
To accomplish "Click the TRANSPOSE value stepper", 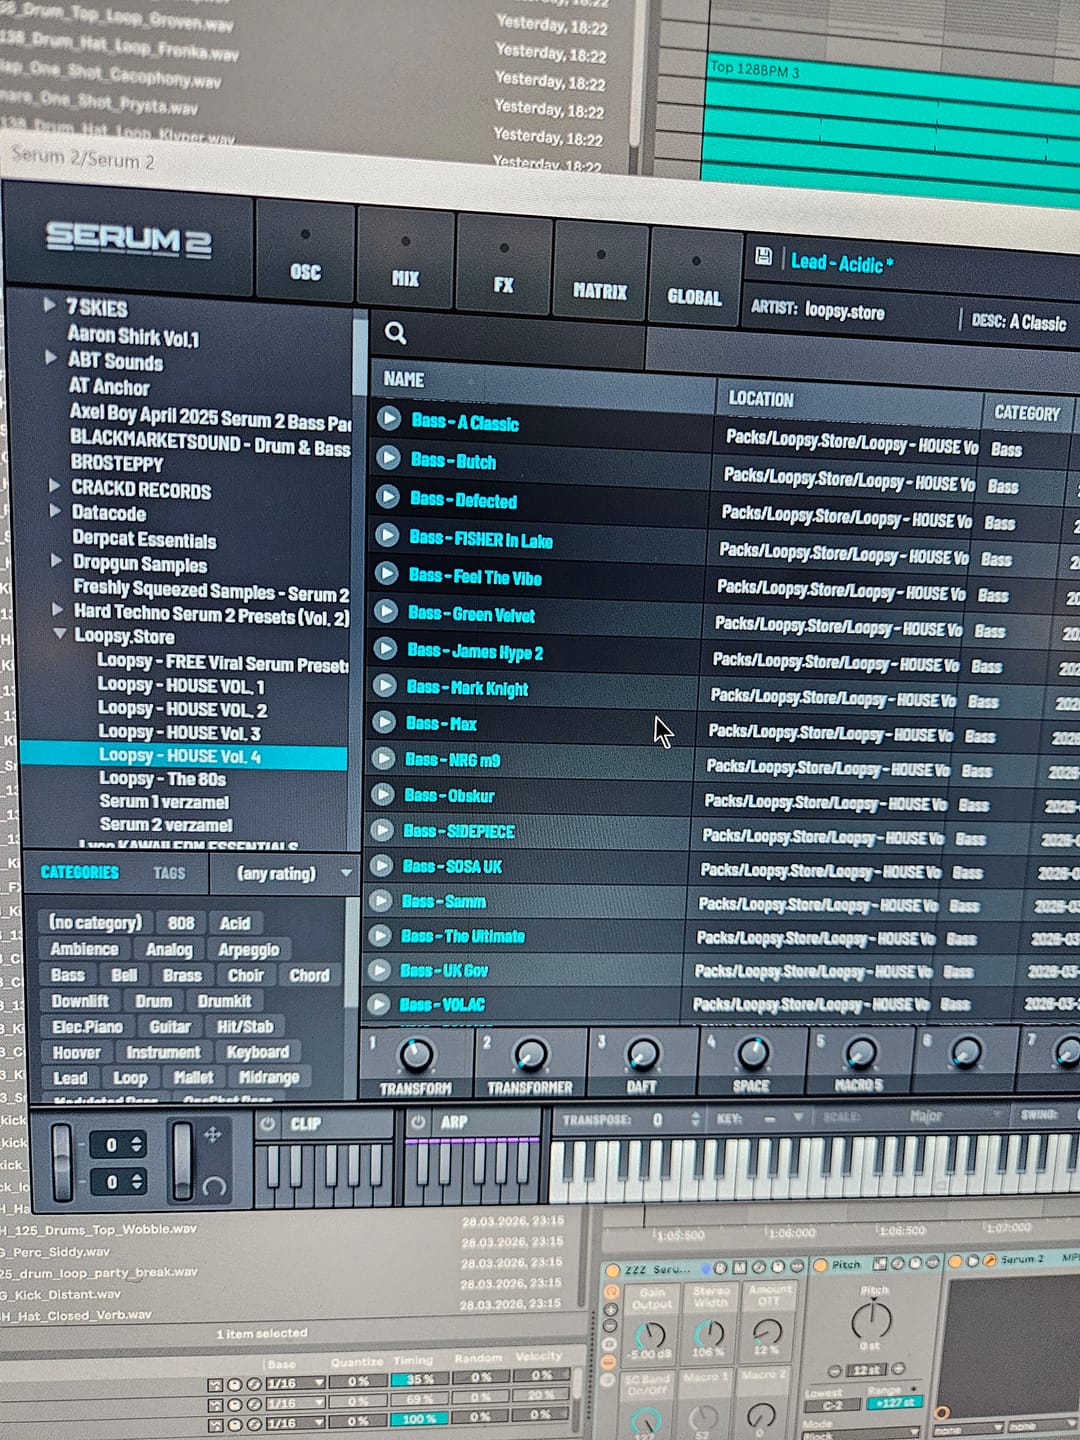I will point(695,1119).
